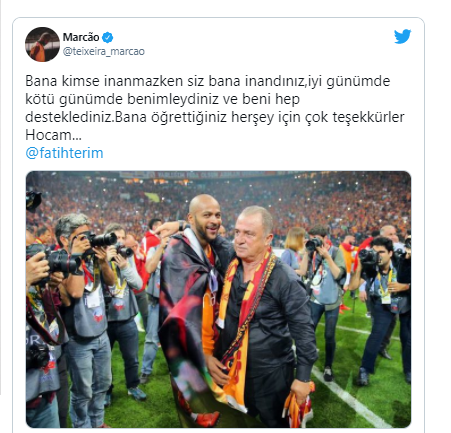Click the blonde woman photographer behind the coach
This screenshot has width=451, height=433.
[x=293, y=247]
